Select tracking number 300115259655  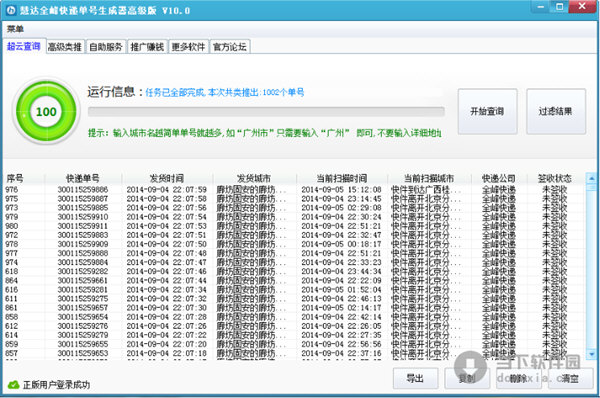point(83,344)
